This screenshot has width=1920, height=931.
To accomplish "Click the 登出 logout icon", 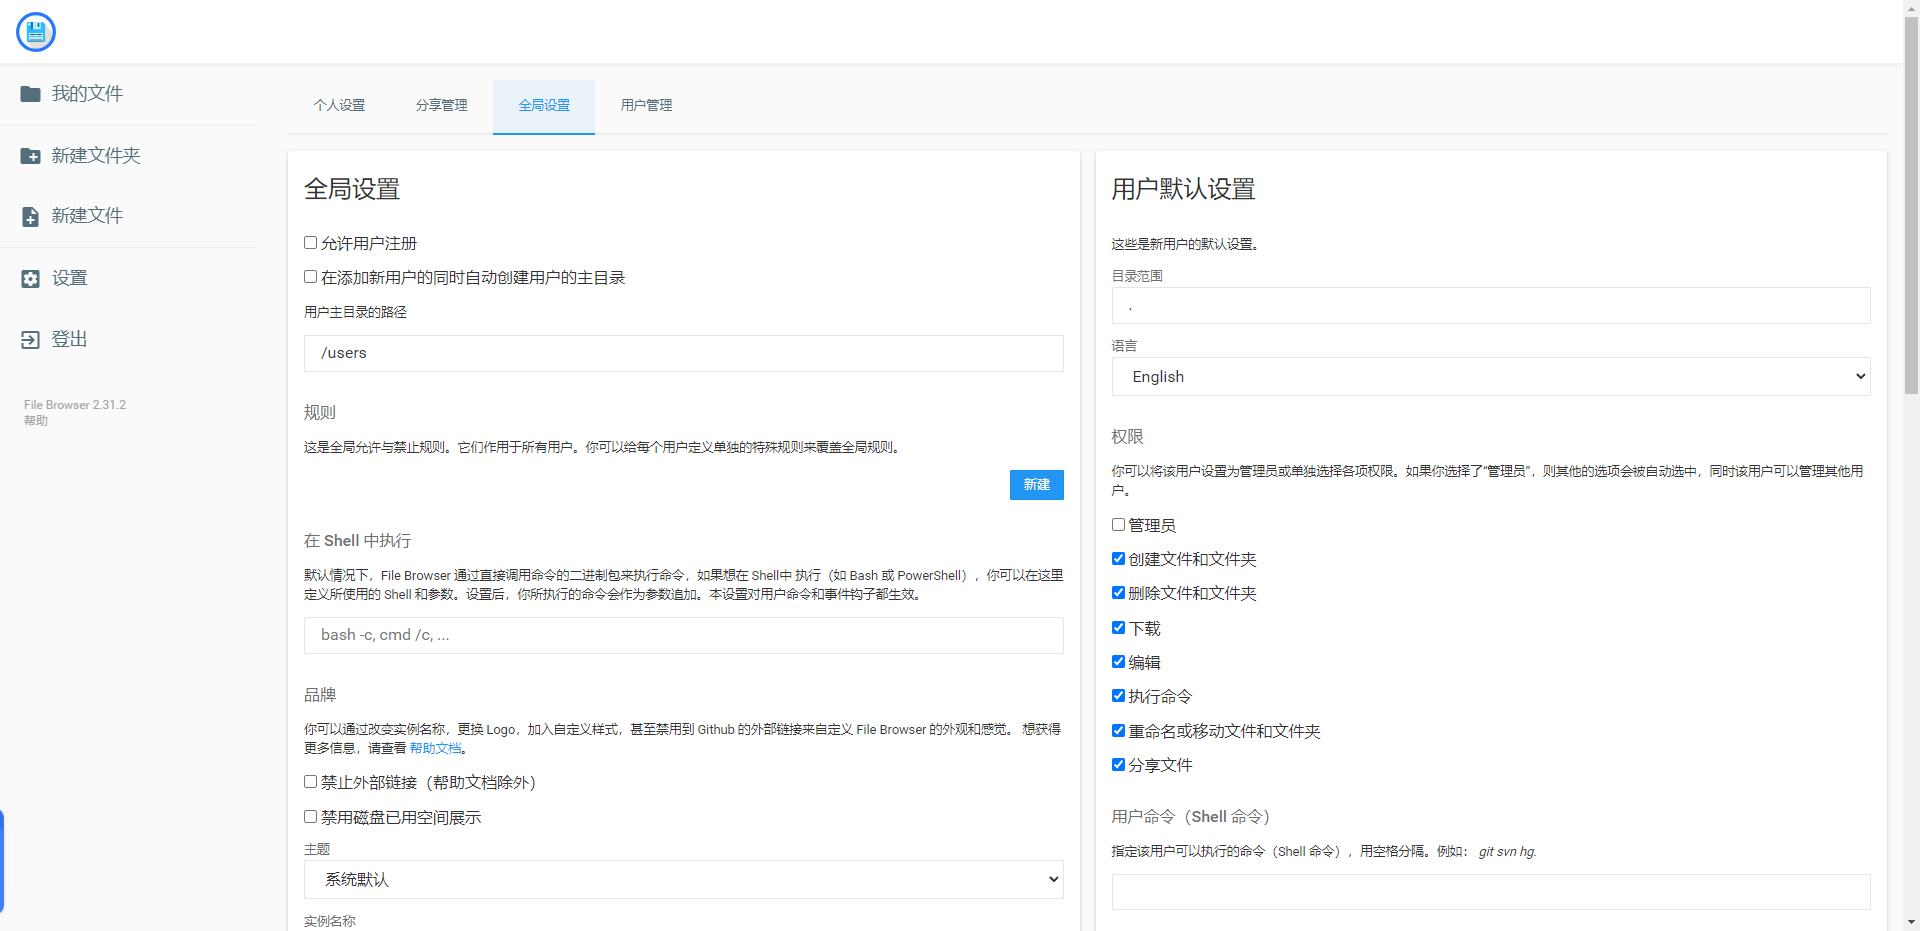I will click(30, 339).
